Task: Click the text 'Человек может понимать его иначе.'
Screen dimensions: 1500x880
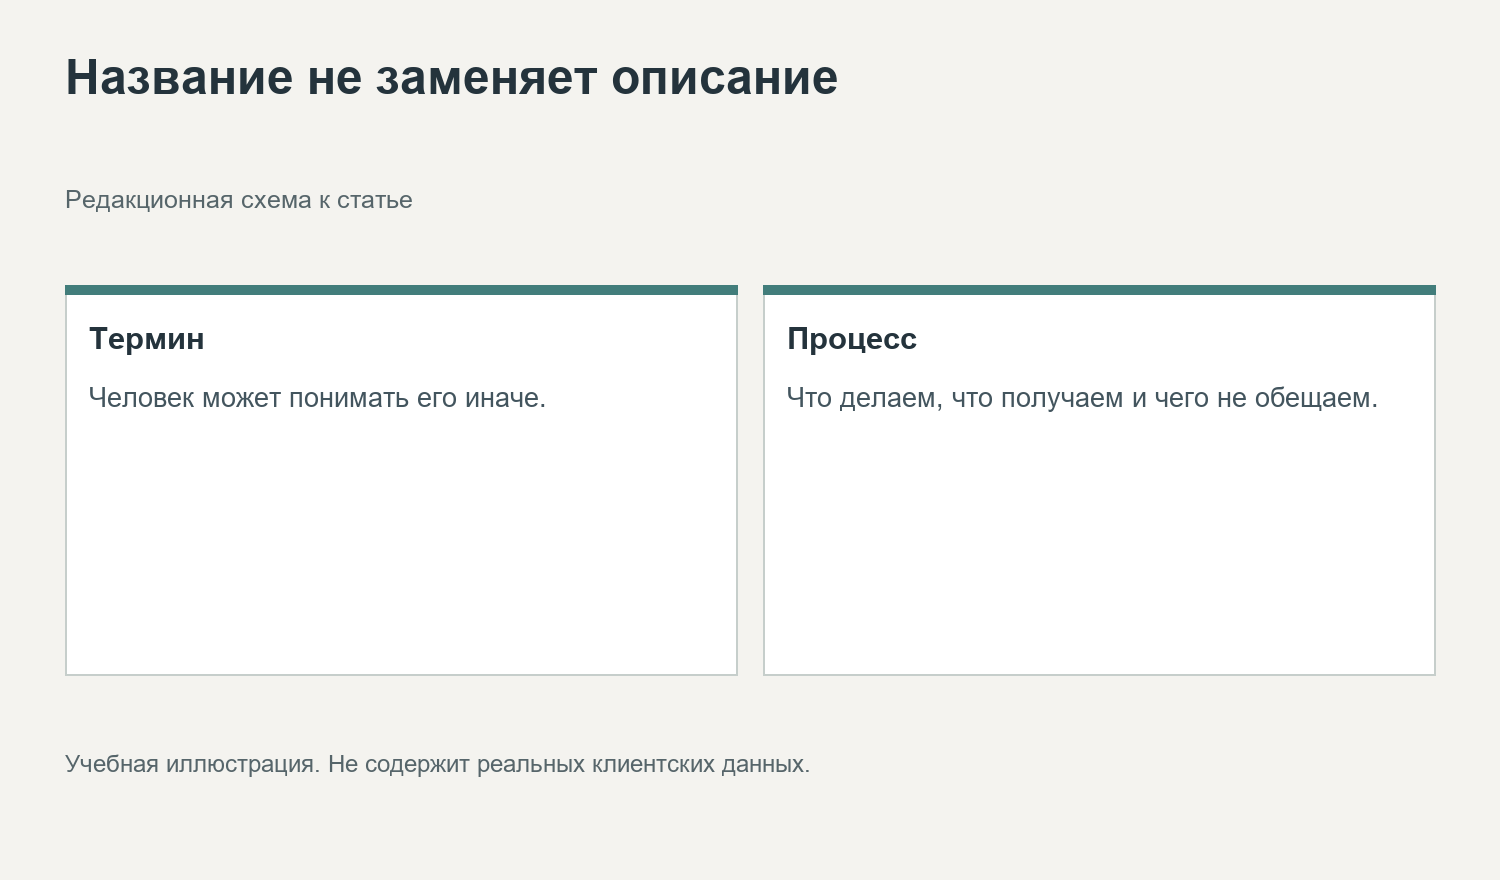Action: pyautogui.click(x=317, y=398)
